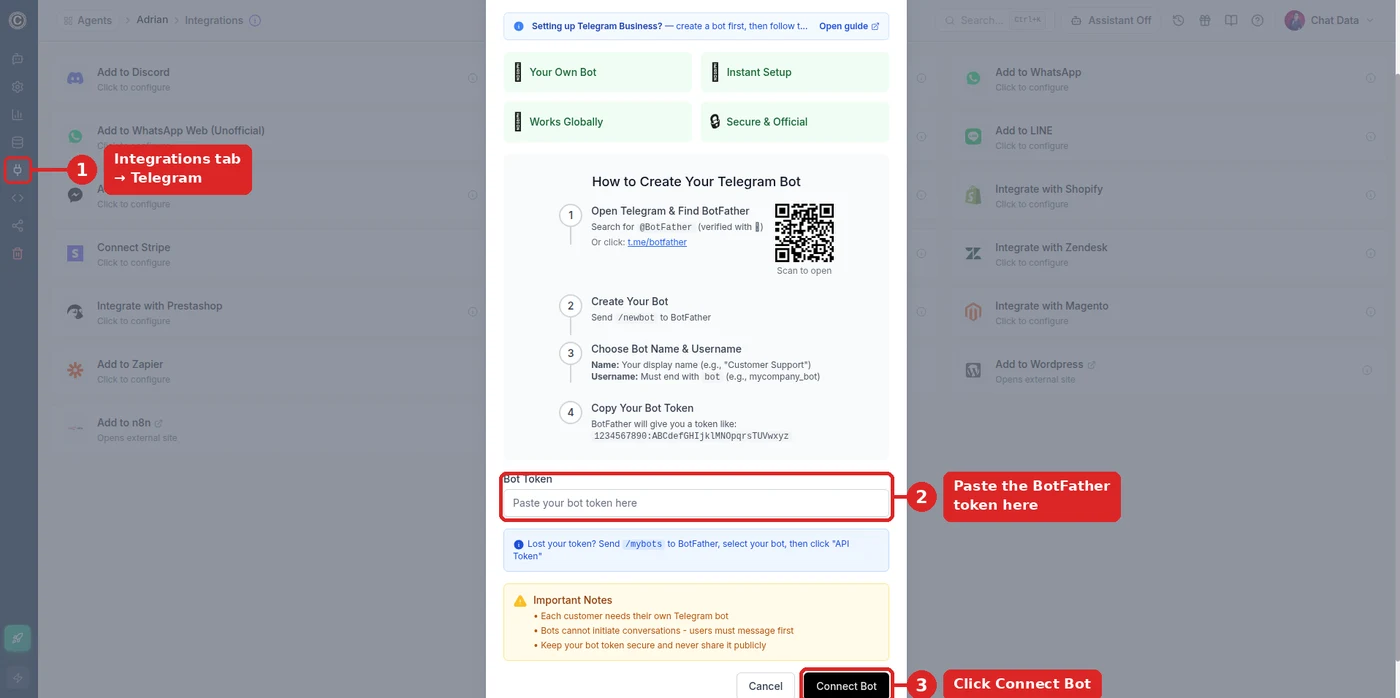Open the history clock icon in the top bar
This screenshot has height=698, width=1400.
(1178, 20)
